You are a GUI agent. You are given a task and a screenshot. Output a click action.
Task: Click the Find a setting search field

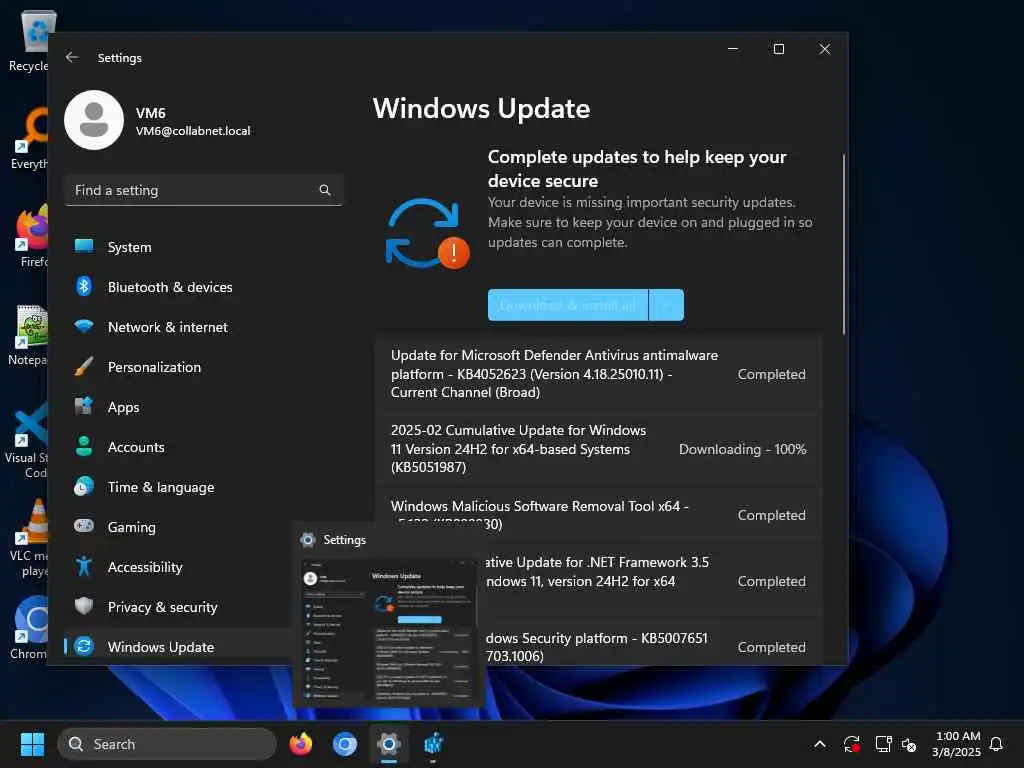tap(204, 190)
